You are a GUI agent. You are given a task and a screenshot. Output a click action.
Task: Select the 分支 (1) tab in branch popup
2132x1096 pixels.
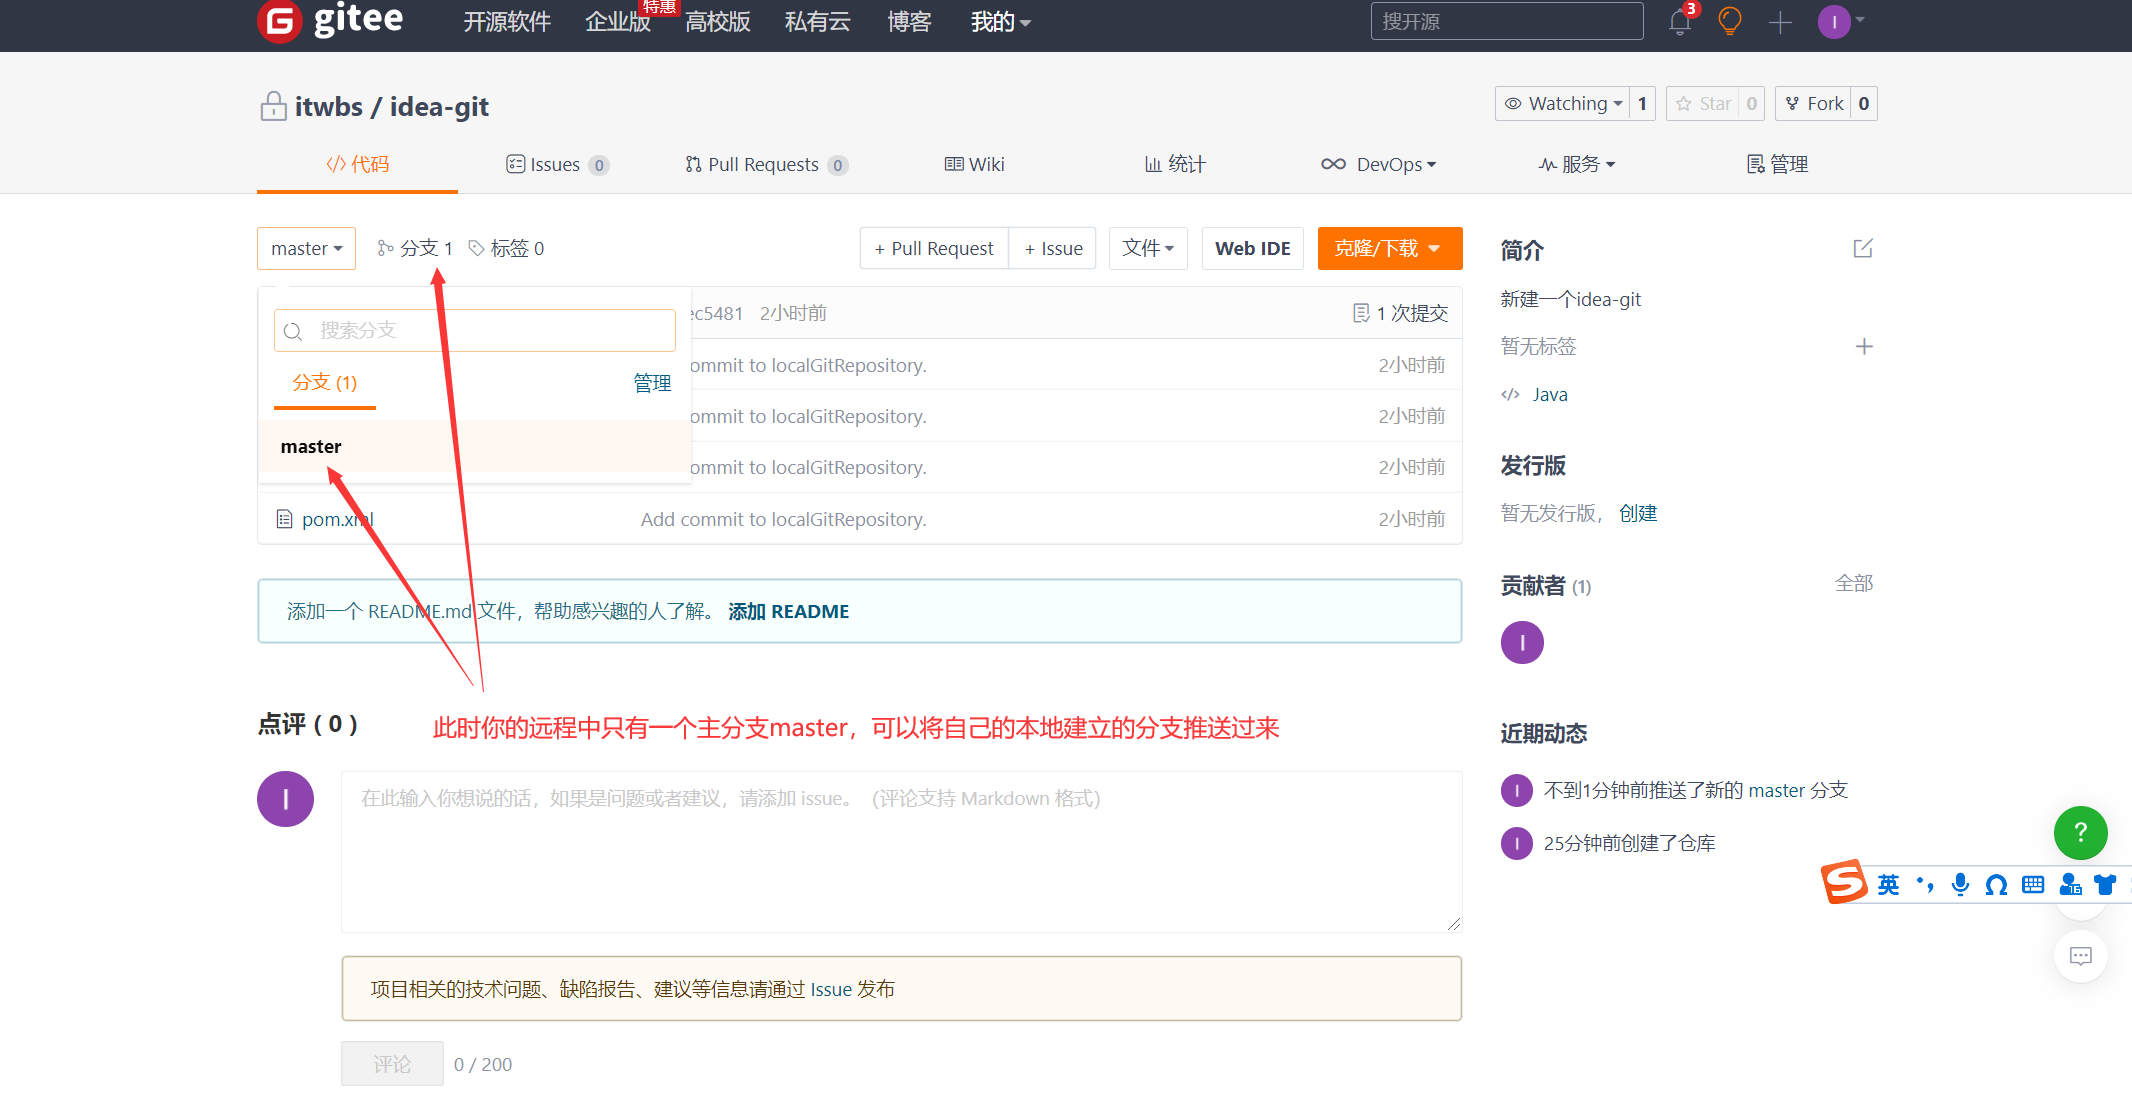[x=324, y=383]
